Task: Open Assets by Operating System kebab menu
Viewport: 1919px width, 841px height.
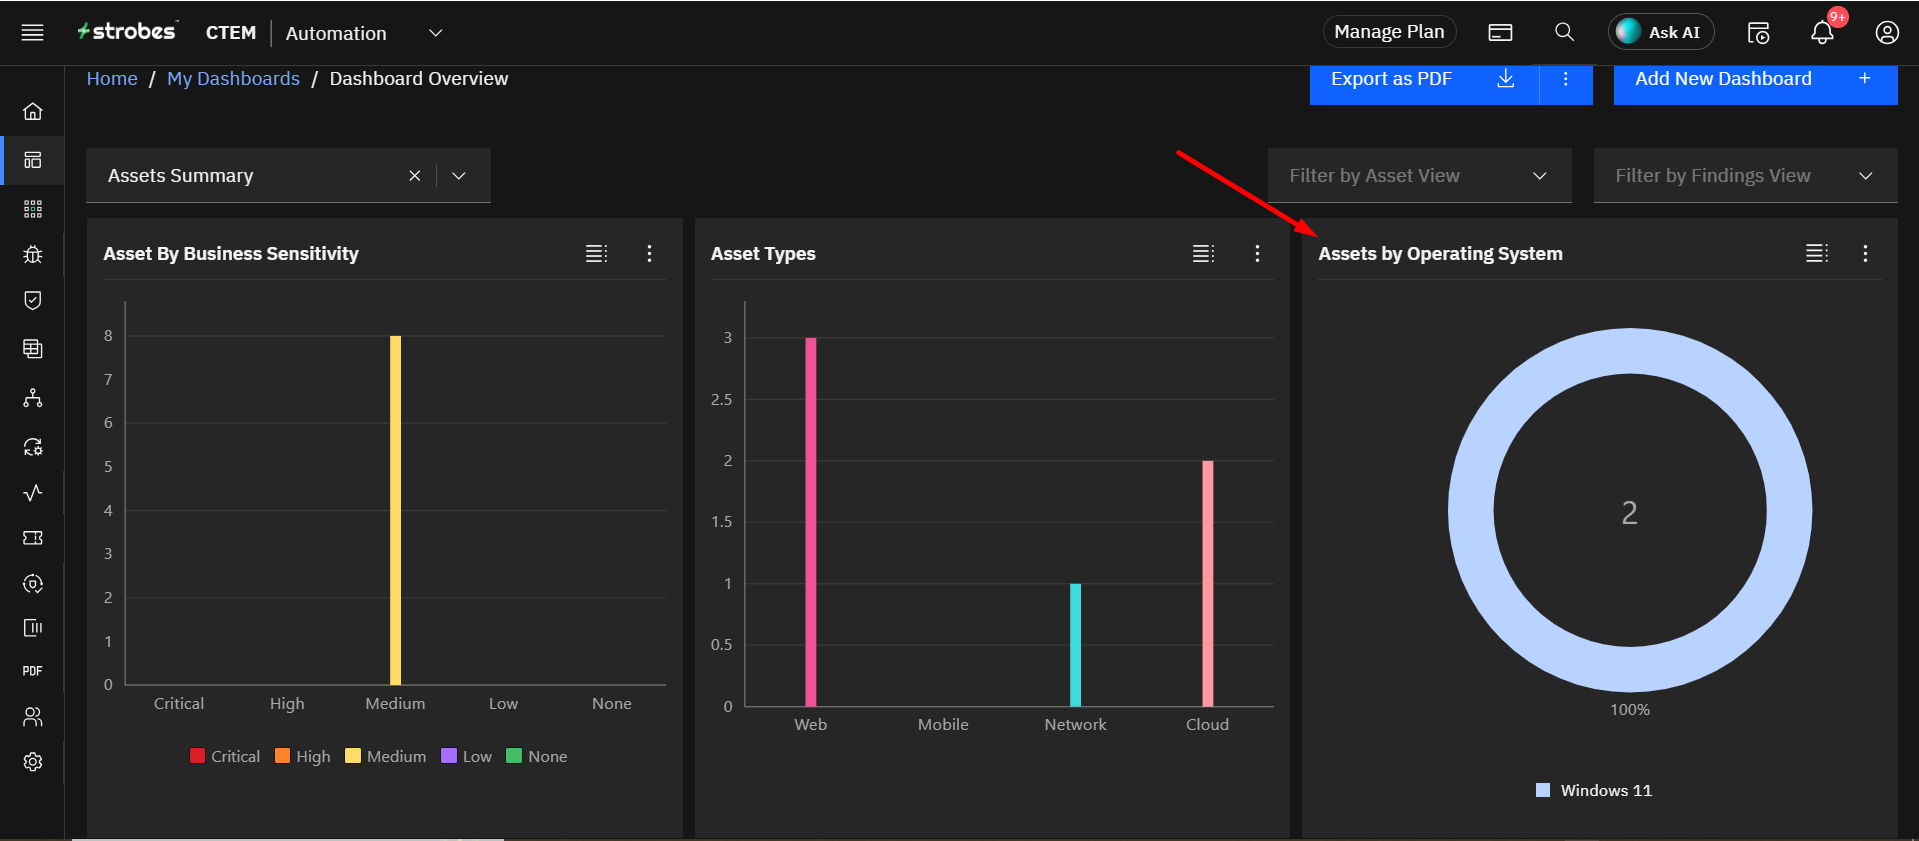Action: coord(1865,254)
